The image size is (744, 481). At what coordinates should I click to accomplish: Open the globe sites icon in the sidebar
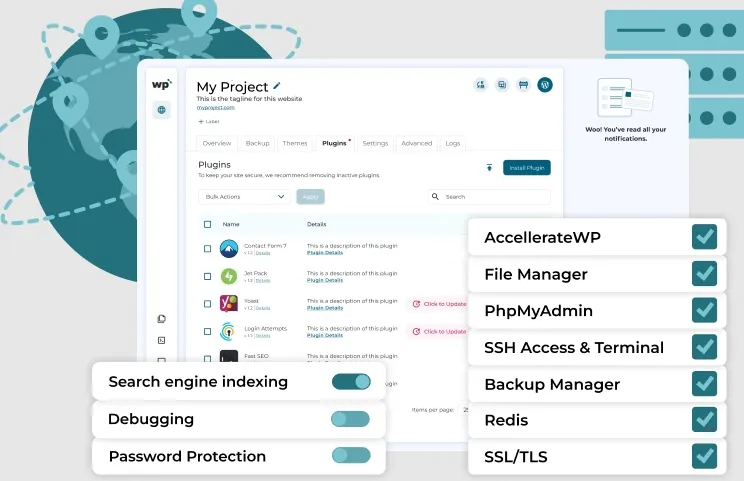click(x=161, y=110)
